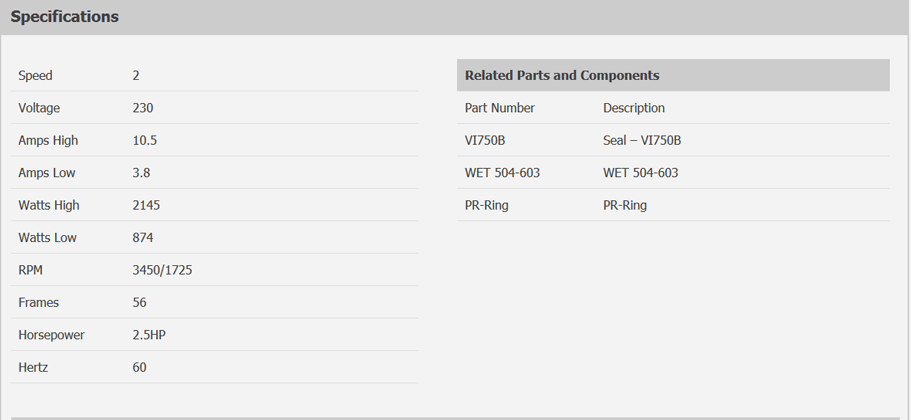Click the WET 504-603 part number
Screen dimensions: 911x420
point(502,173)
